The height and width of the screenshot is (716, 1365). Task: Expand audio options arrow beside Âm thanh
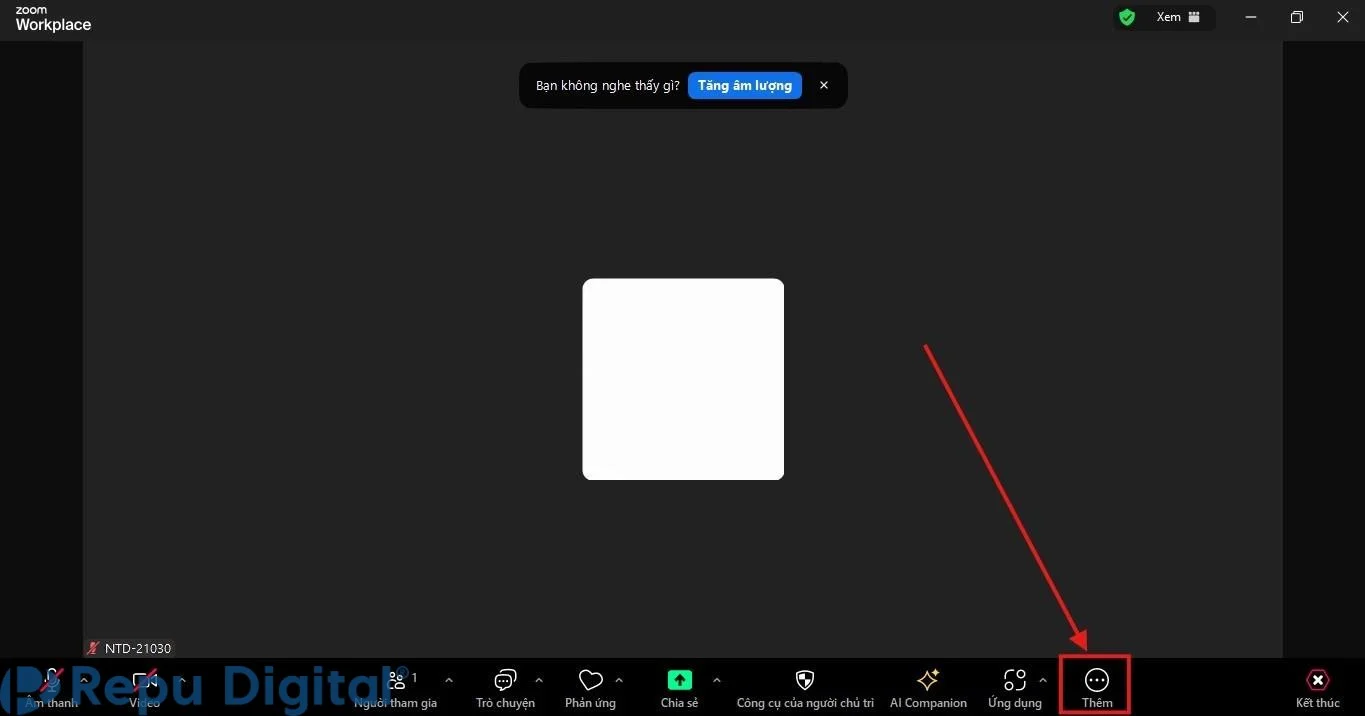tap(85, 680)
